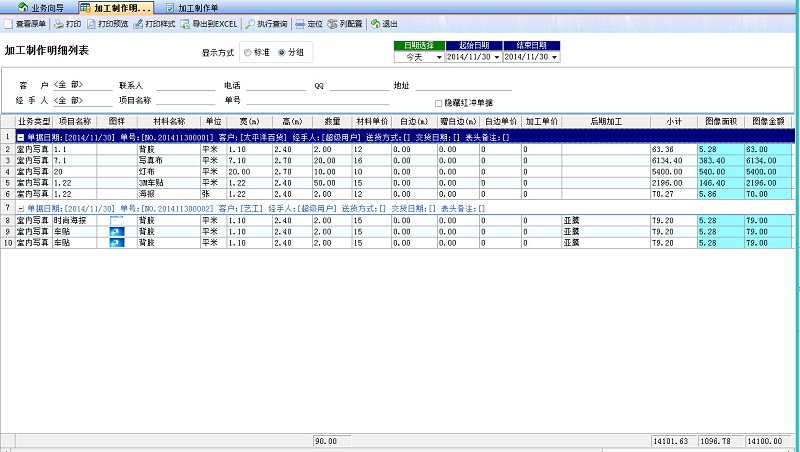Viewport: 800px width, 452px height.
Task: Click the 定位 locate icon
Action: click(300, 23)
